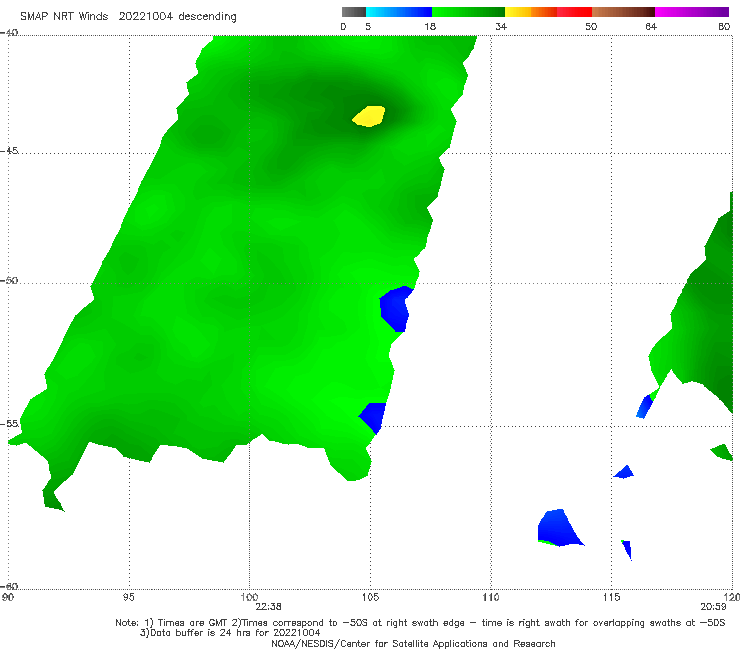The image size is (740, 650).
Task: Click the latitude label '-55'
Action: (x=9, y=423)
